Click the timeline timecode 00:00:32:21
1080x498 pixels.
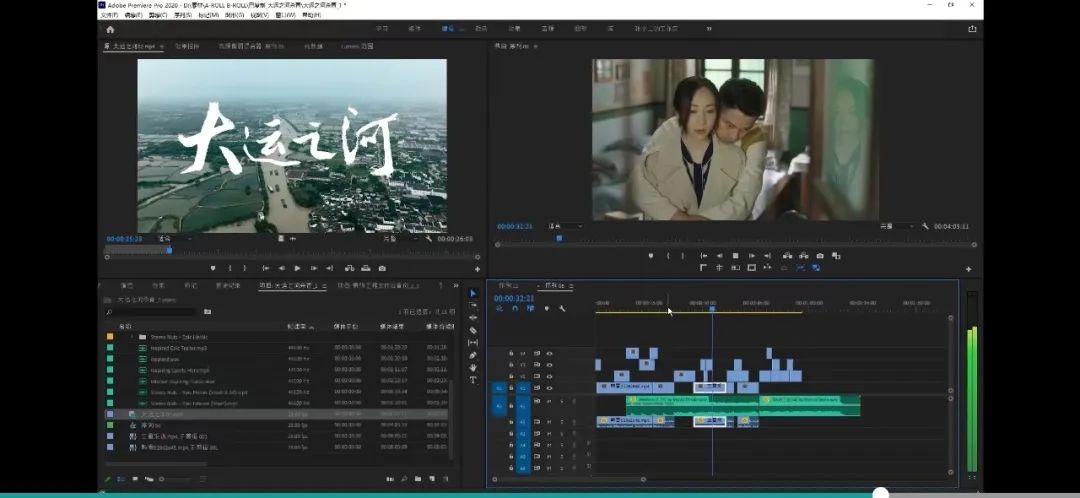[x=513, y=298]
